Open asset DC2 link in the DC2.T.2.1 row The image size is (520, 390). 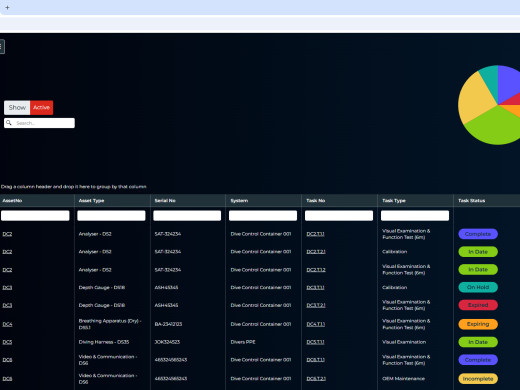tap(7, 252)
